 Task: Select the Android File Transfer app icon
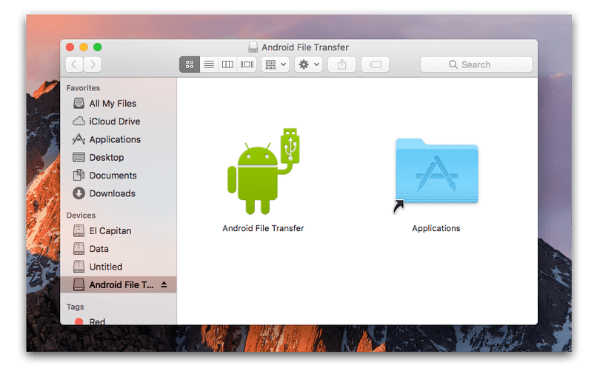click(263, 171)
